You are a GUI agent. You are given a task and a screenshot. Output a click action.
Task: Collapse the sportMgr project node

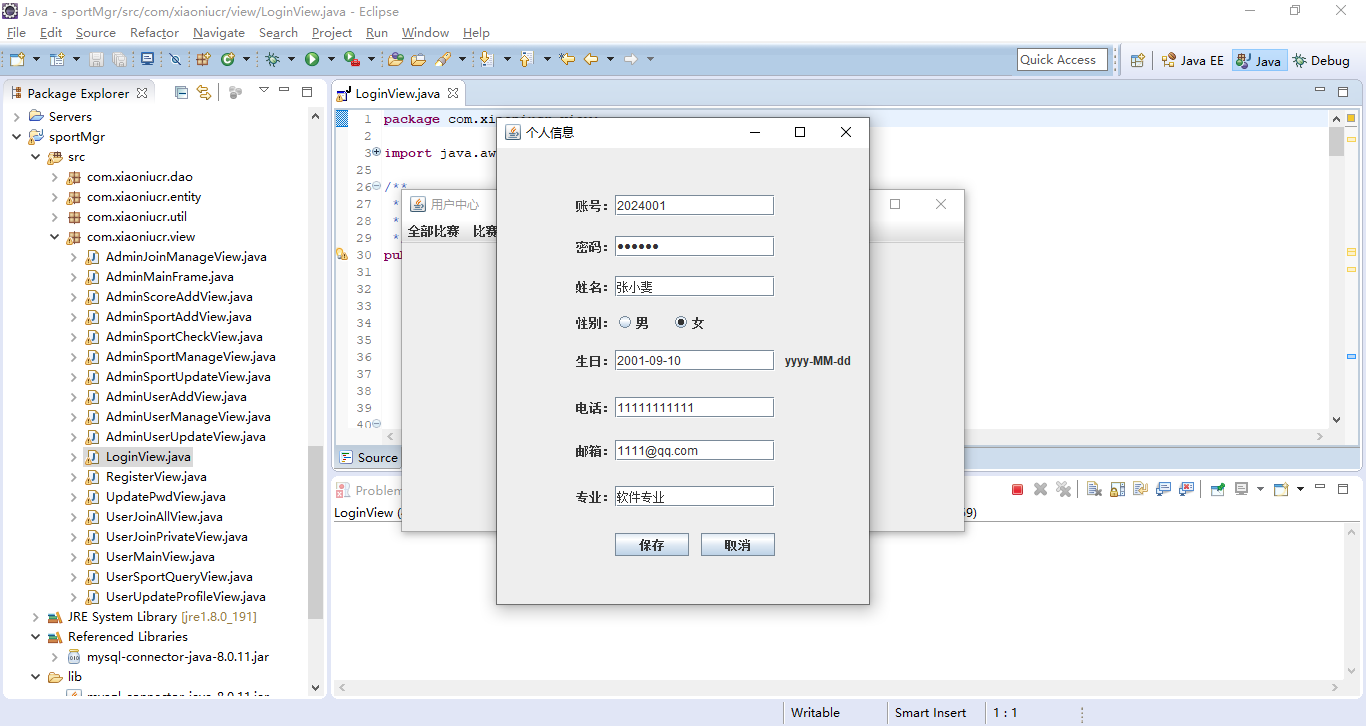(16, 137)
